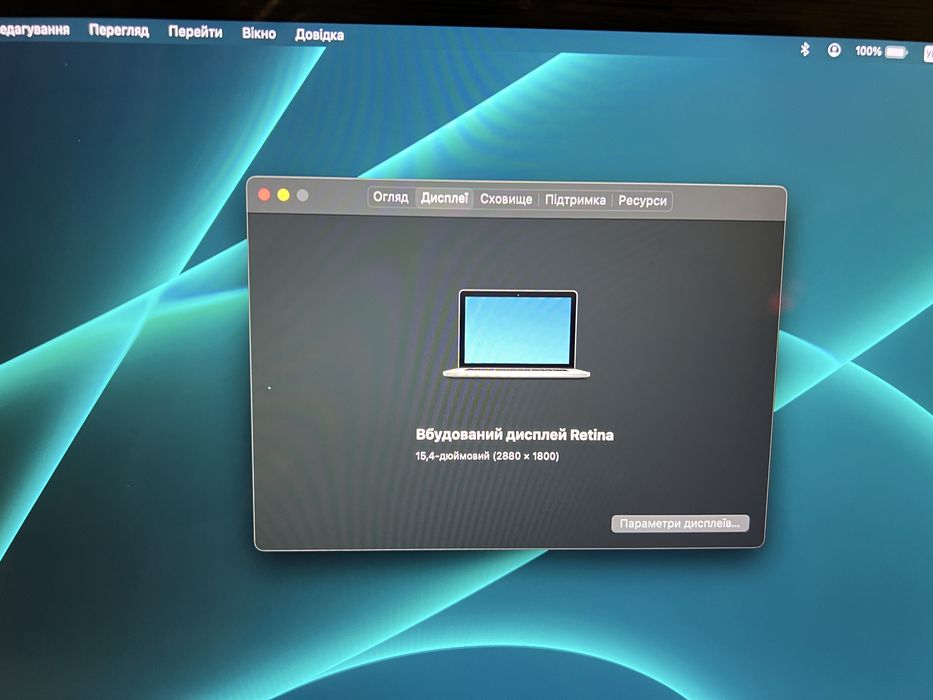Click the Параметри дисплеїв button
This screenshot has height=700, width=933.
click(680, 524)
